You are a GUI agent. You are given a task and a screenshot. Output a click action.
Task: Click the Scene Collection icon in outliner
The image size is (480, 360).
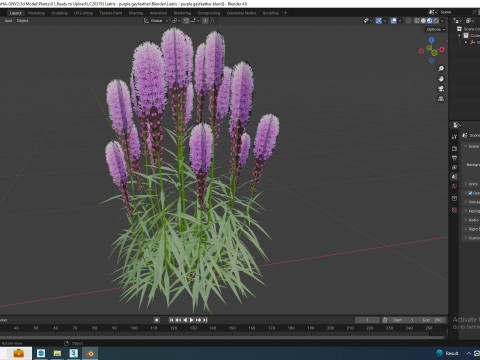[x=459, y=29]
